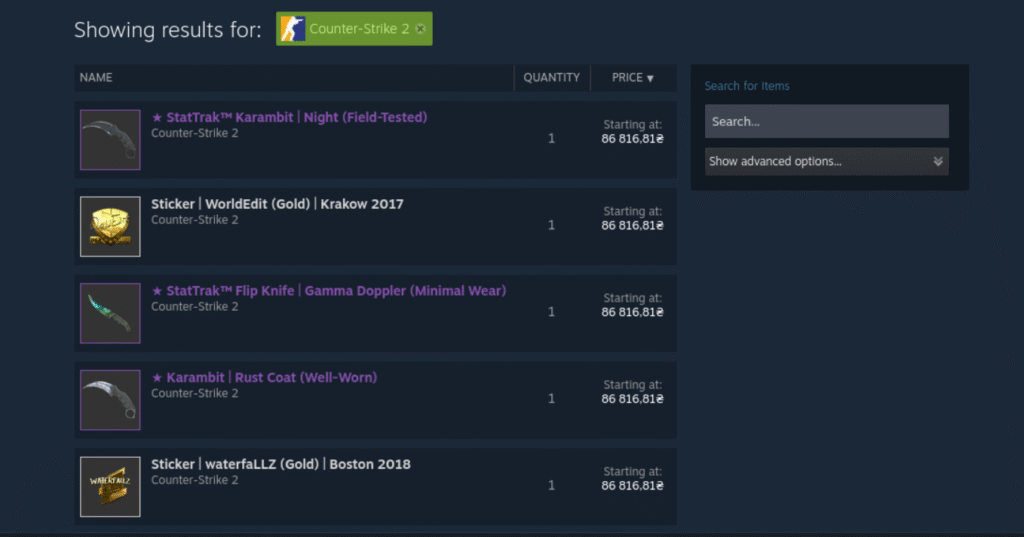
Task: Click the Search for Items field
Action: point(826,122)
